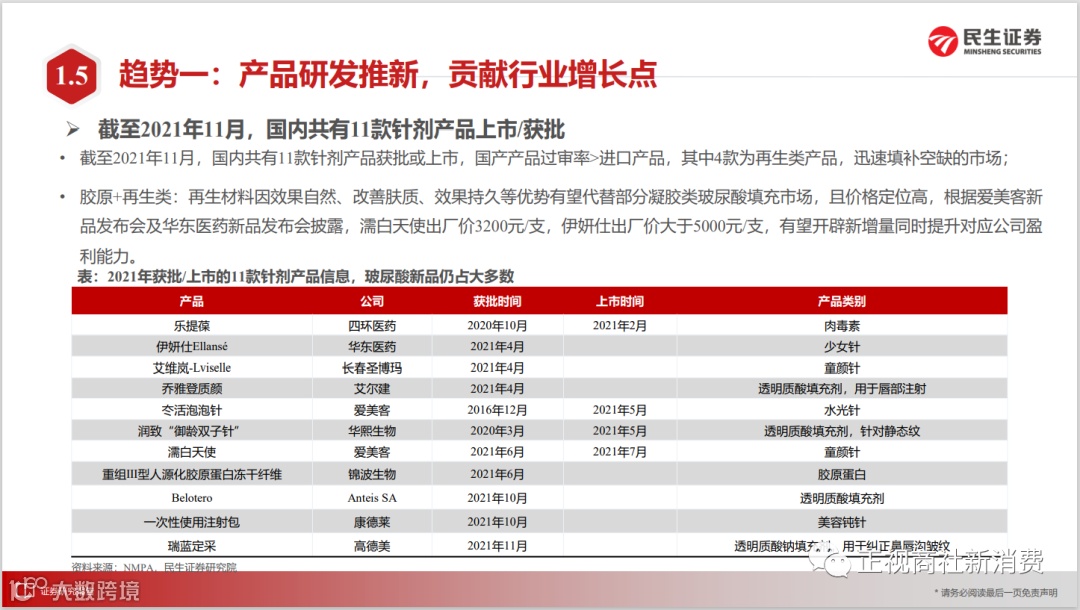The image size is (1080, 610).
Task: Select the 伊妍仕Ellansé product cell
Action: pos(191,346)
